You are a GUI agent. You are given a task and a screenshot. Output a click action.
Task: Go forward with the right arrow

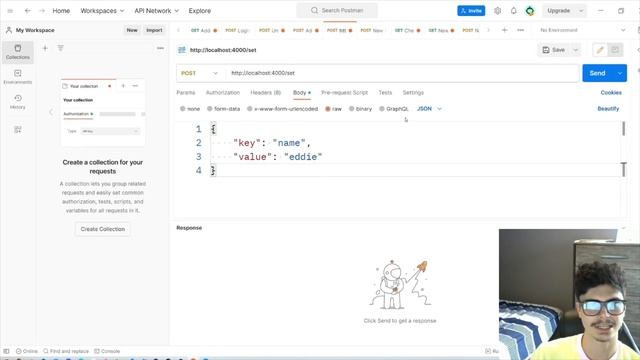(42, 11)
